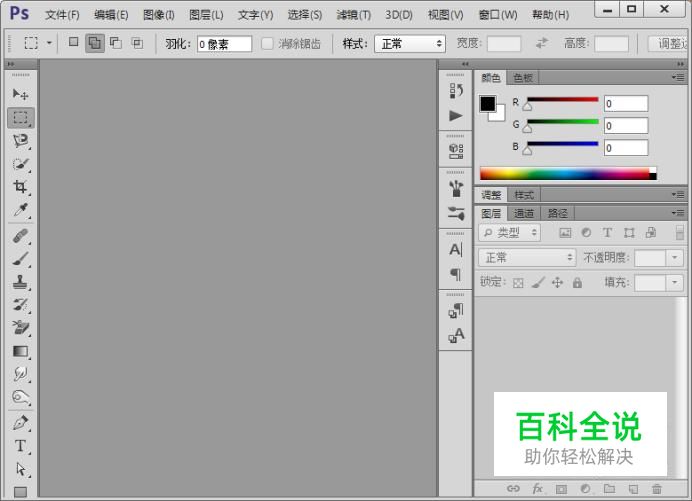The width and height of the screenshot is (692, 501).
Task: Choose Add to Selection mode button
Action: point(94,43)
